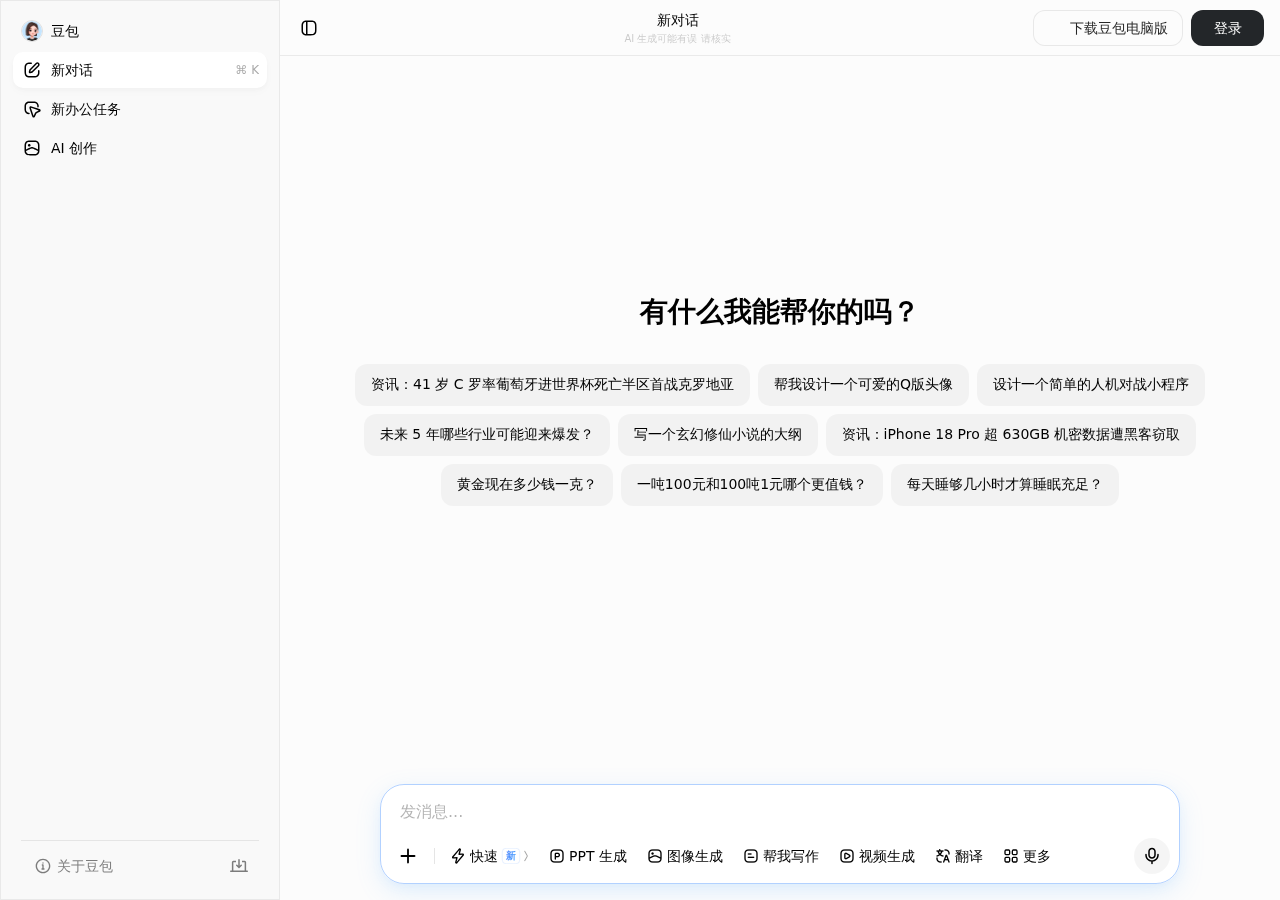Select the PPT 生成 tool
Viewport: 1280px width, 900px height.
coord(588,856)
